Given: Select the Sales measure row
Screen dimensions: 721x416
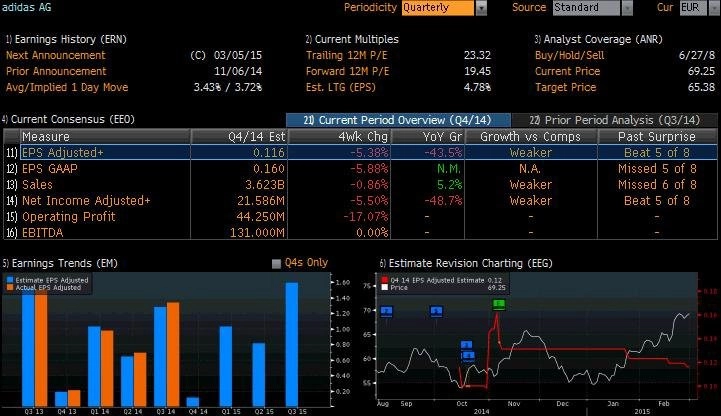Looking at the screenshot, I should click(360, 185).
